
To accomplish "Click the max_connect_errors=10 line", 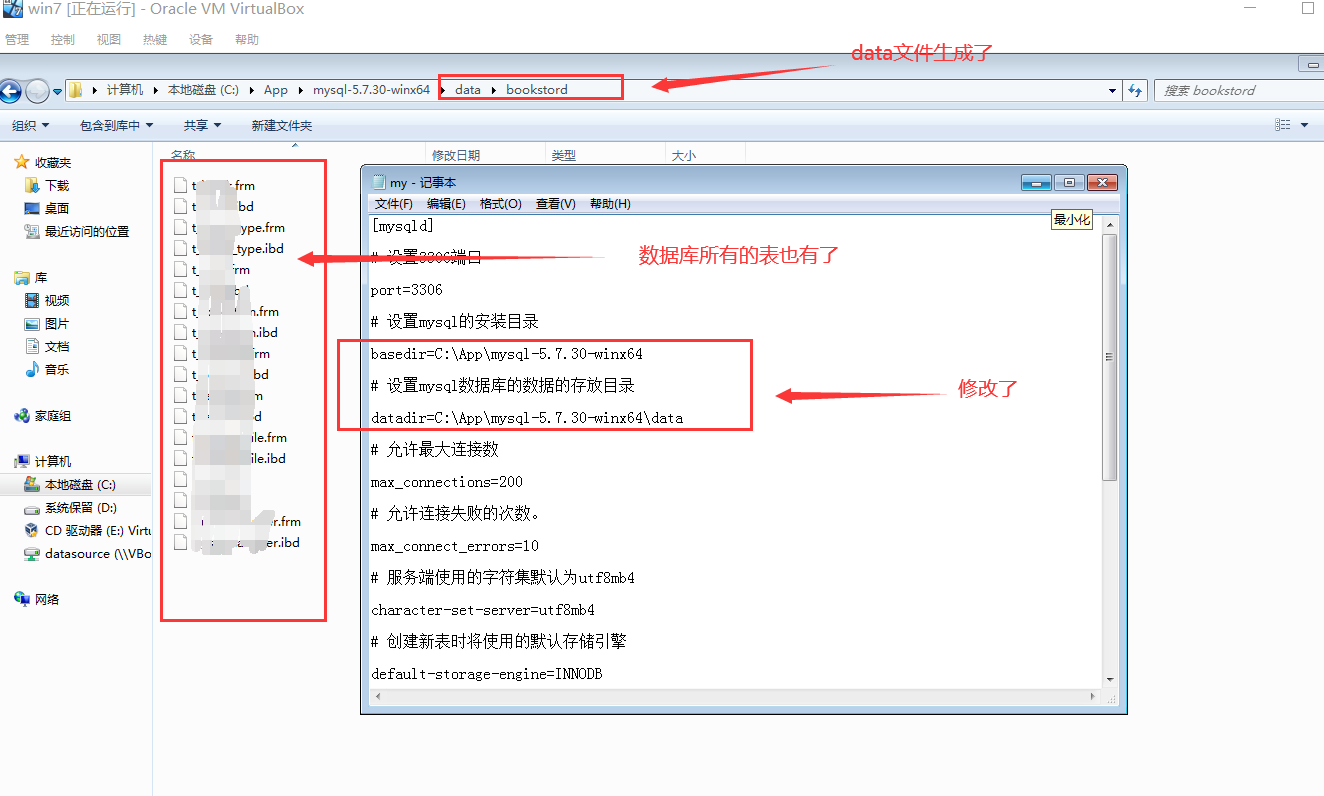I will click(455, 546).
